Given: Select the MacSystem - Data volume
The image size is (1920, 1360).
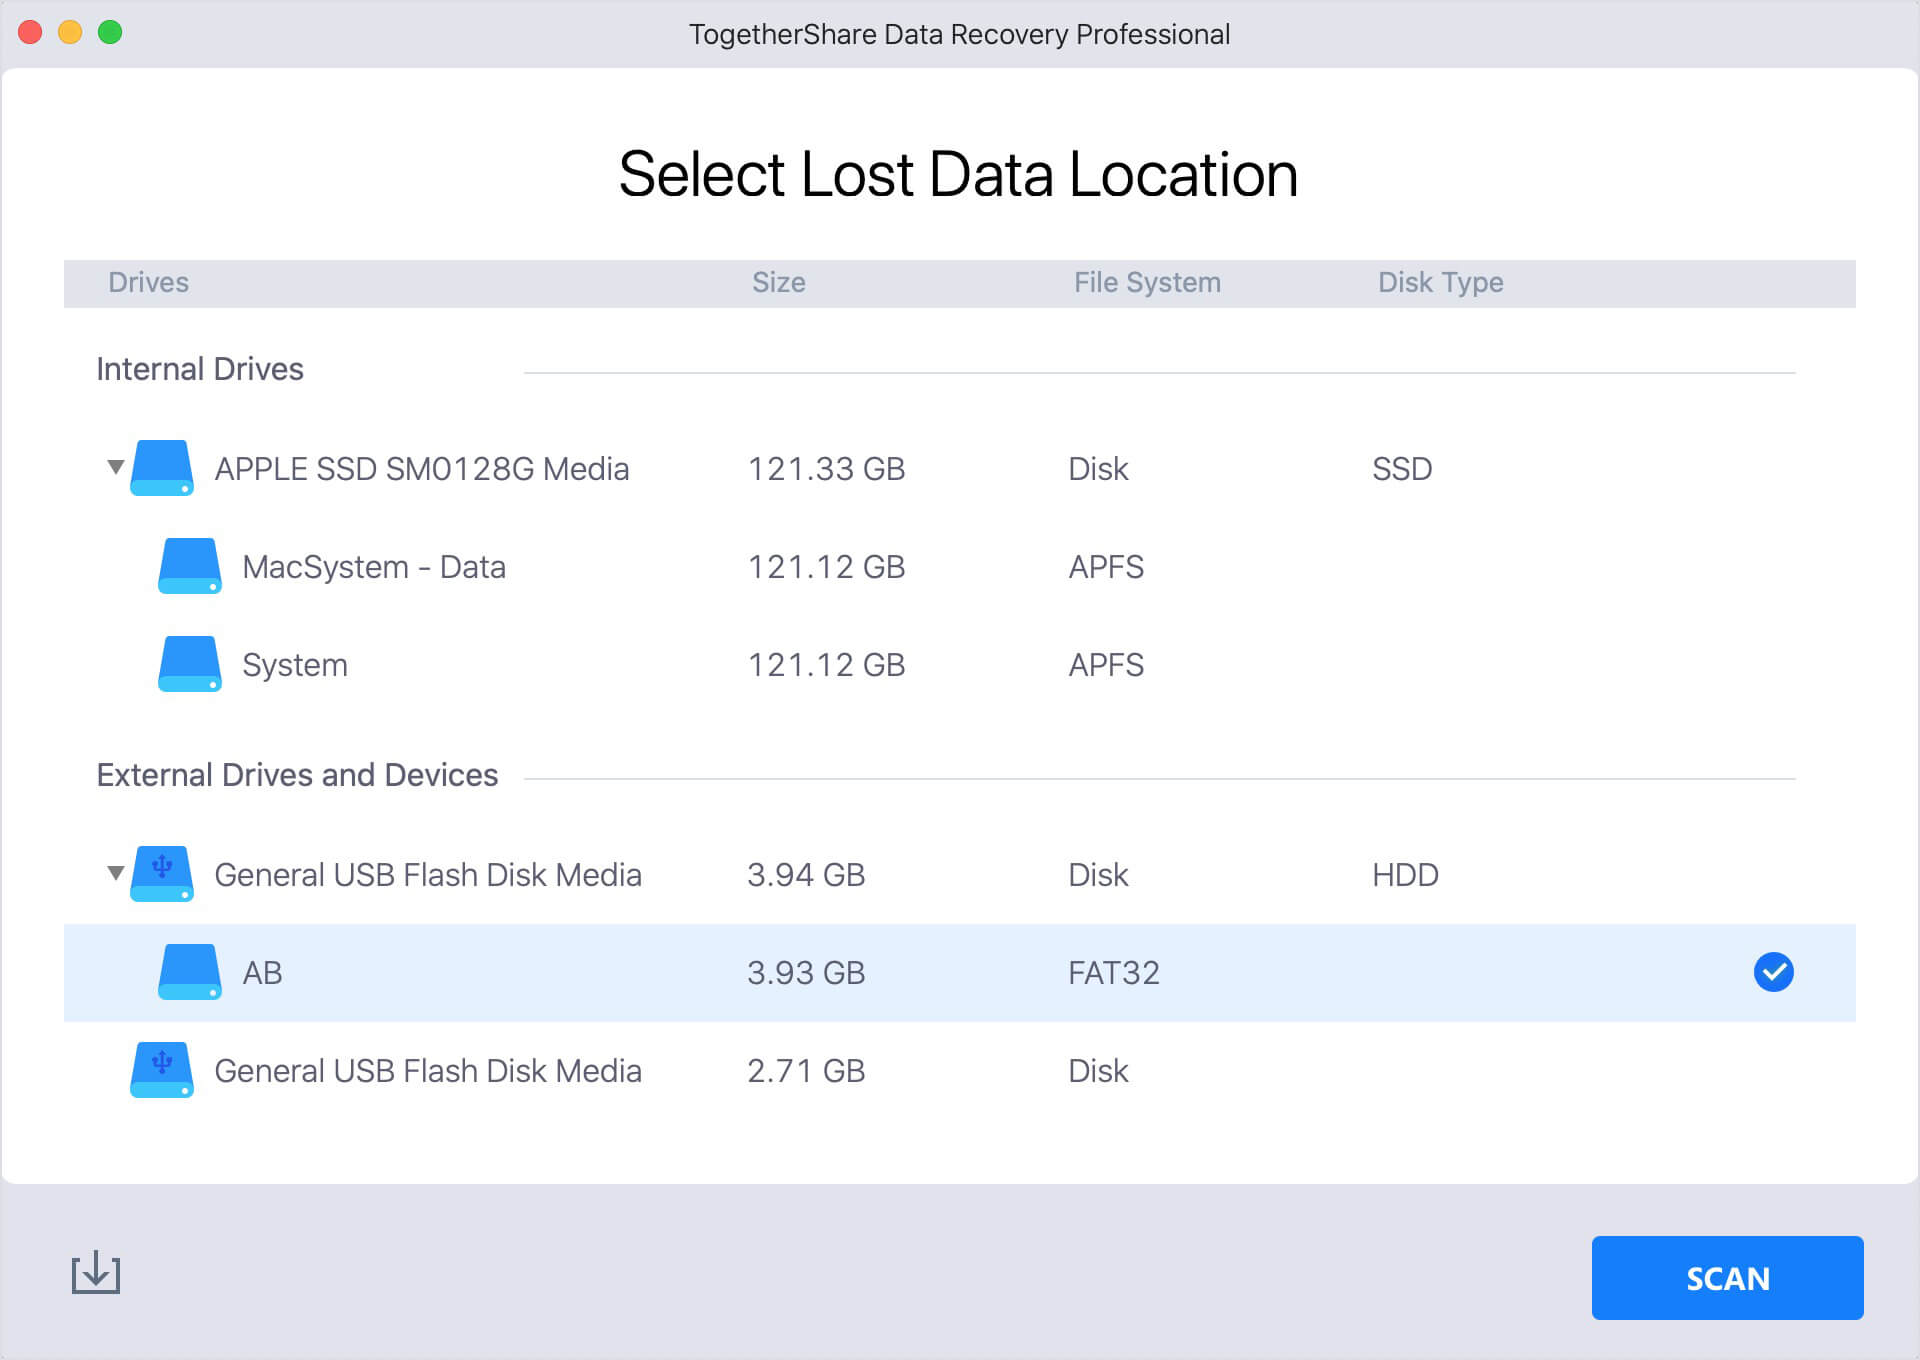Looking at the screenshot, I should 373,567.
